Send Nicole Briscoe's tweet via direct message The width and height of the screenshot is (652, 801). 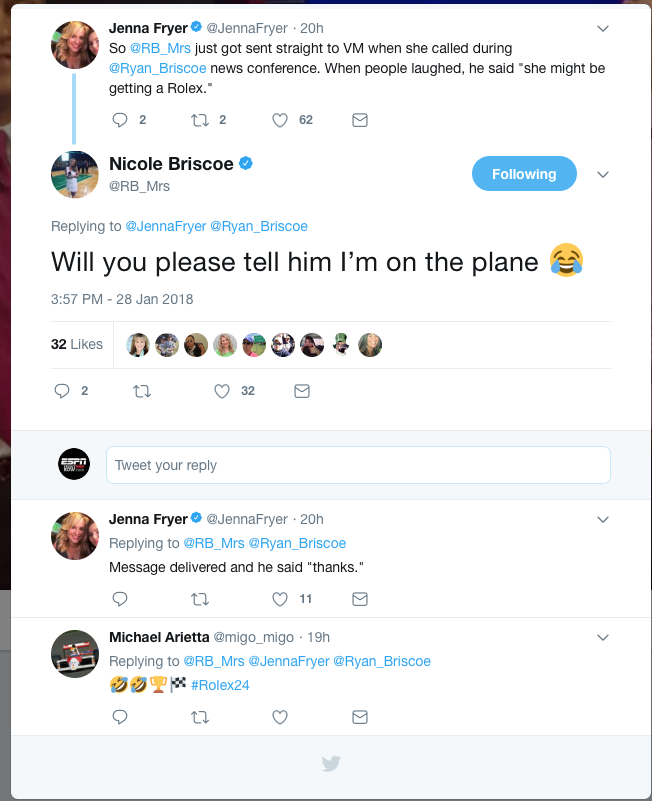coord(302,392)
